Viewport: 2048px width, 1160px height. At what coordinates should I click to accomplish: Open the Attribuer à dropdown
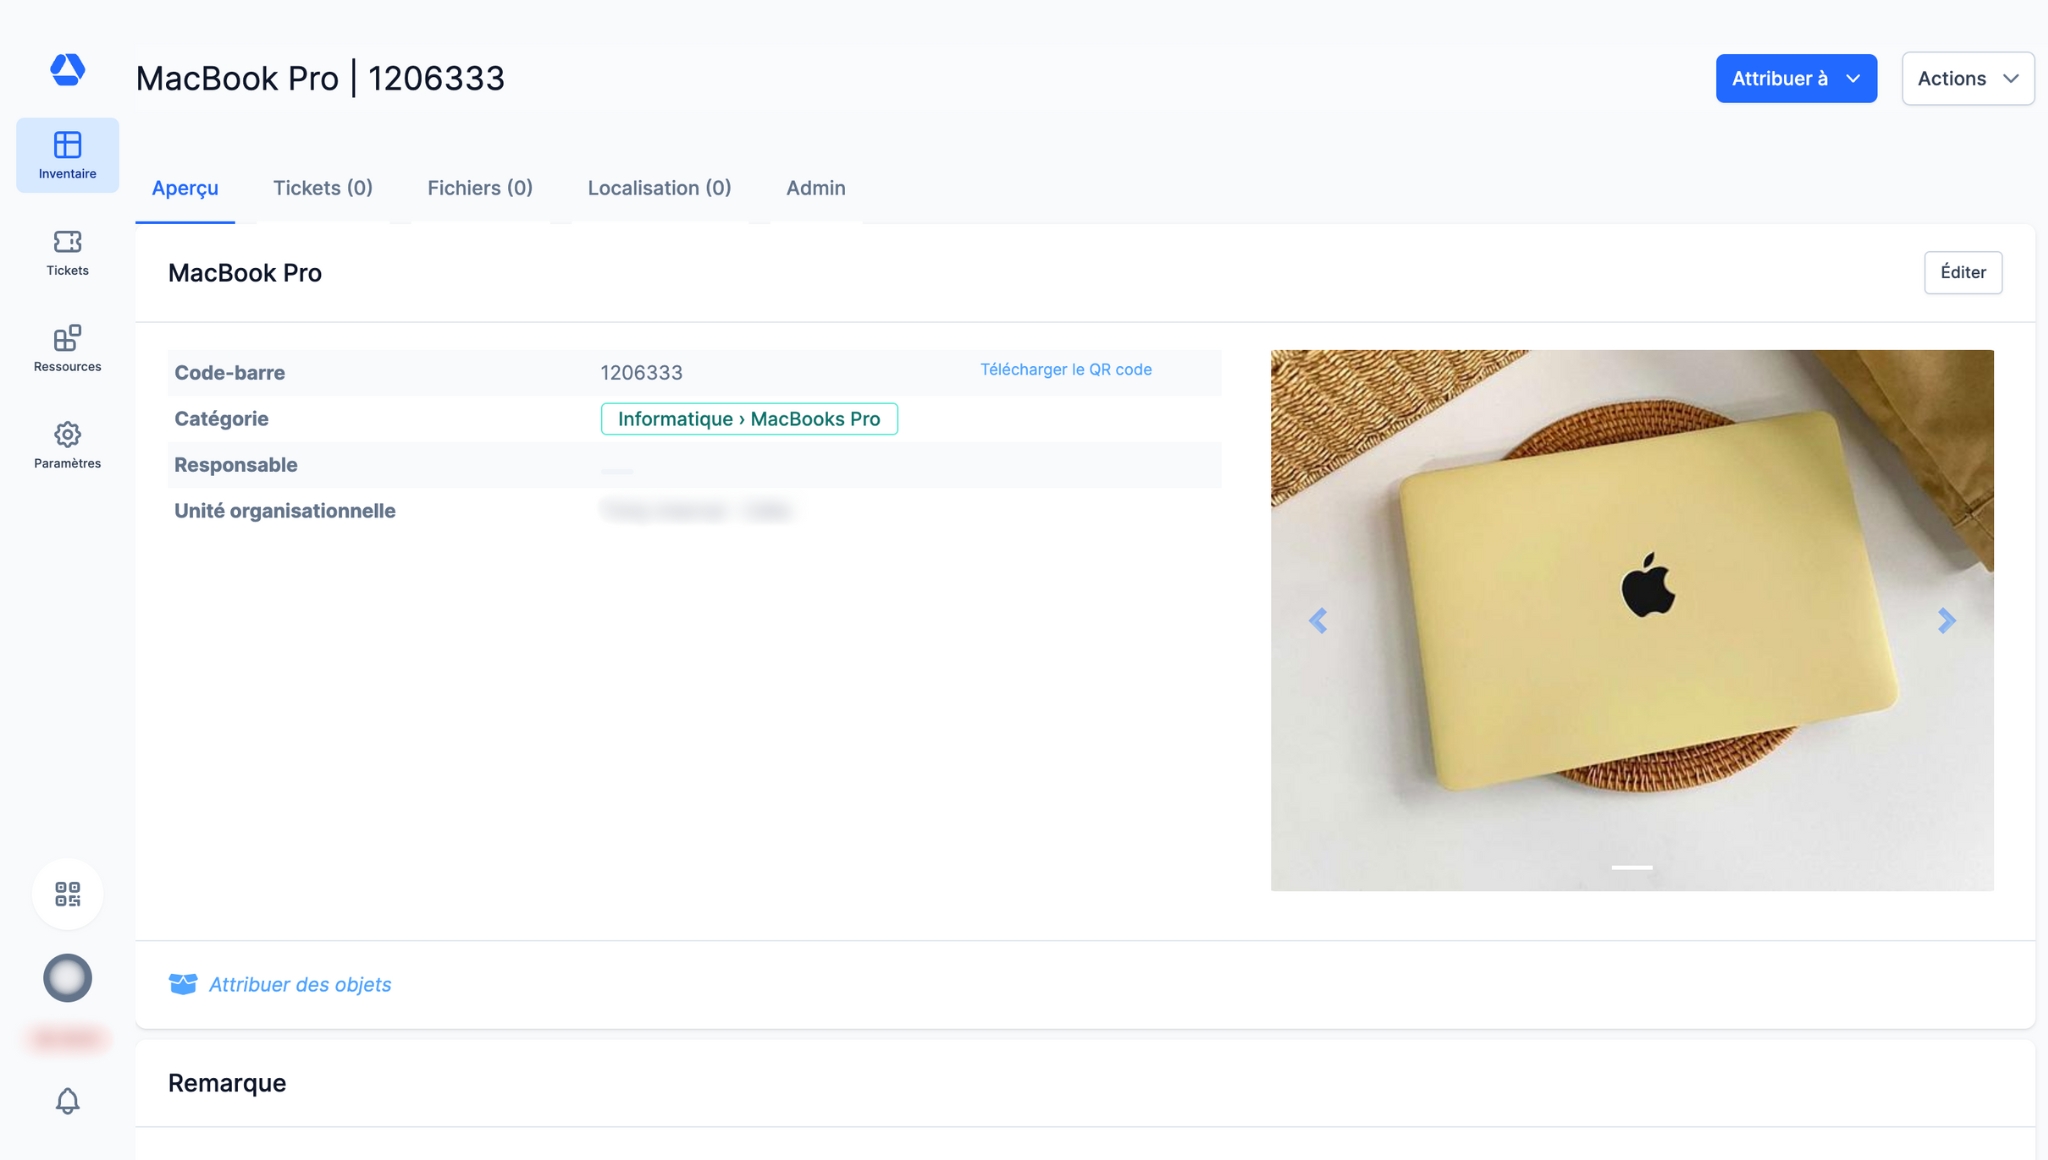pyautogui.click(x=1796, y=78)
